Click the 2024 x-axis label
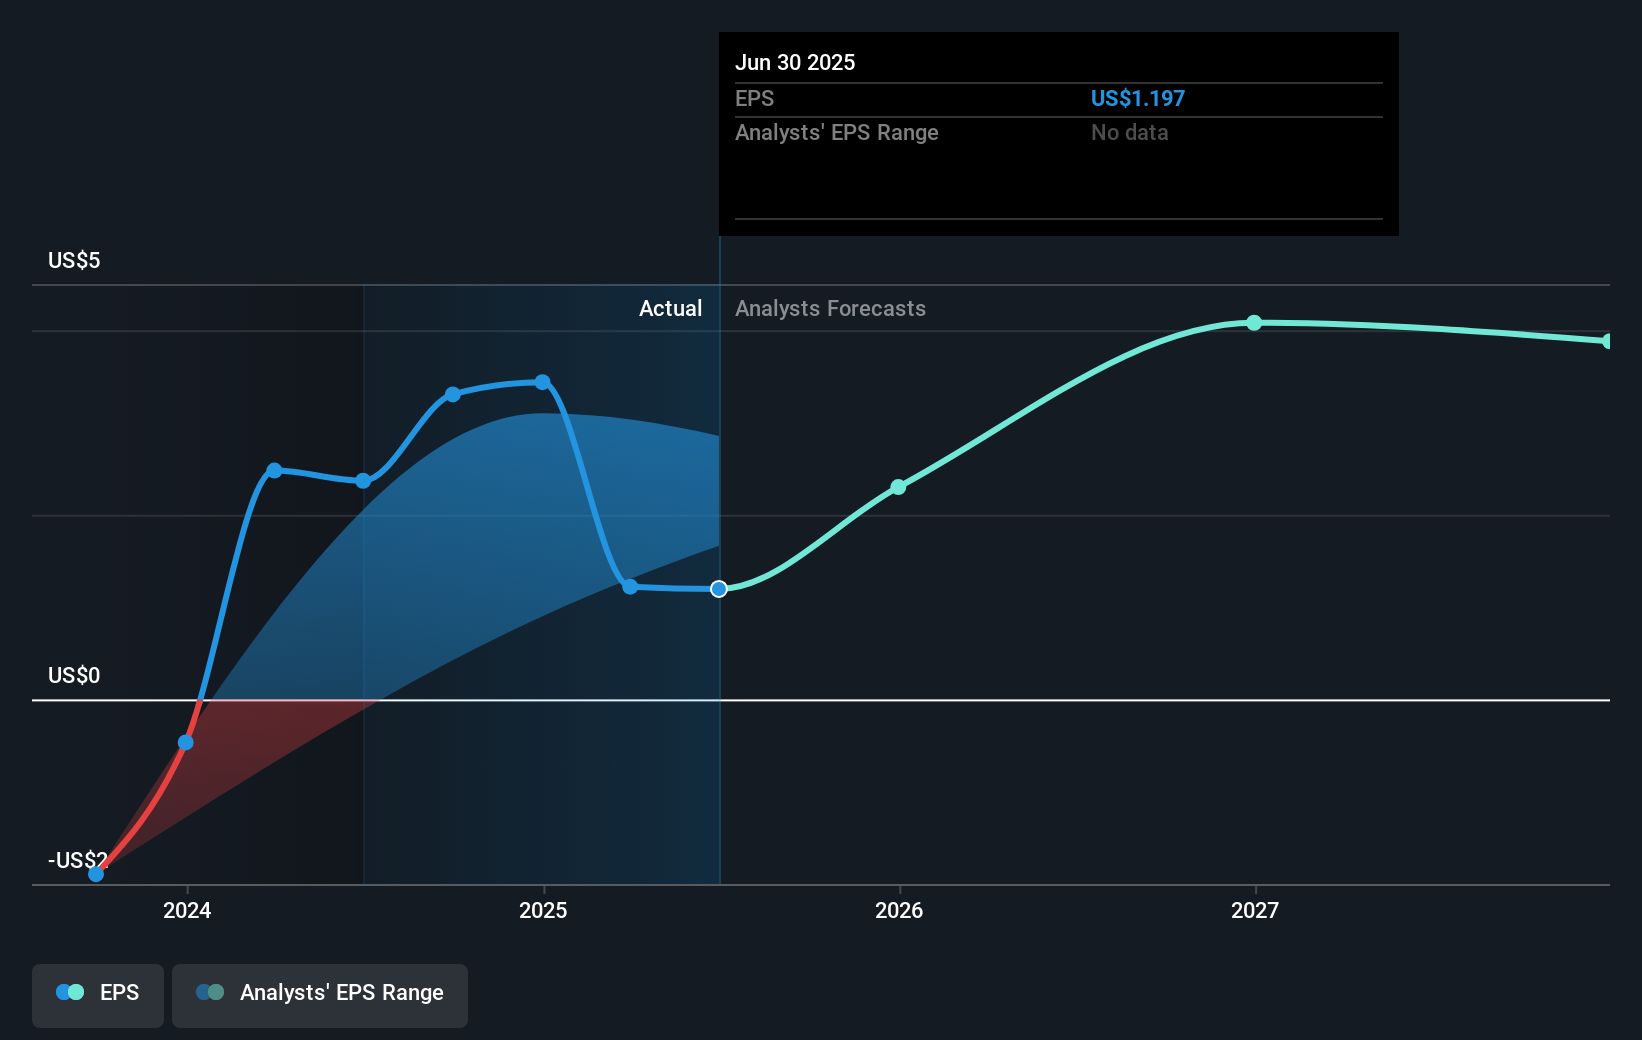The image size is (1642, 1040). (x=187, y=910)
